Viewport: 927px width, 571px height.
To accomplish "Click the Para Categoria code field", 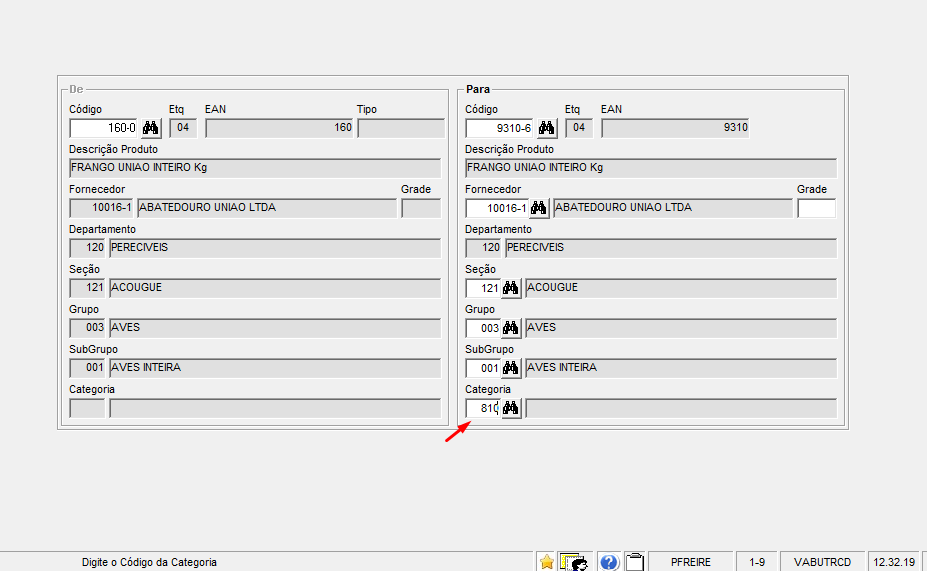I will coord(483,408).
